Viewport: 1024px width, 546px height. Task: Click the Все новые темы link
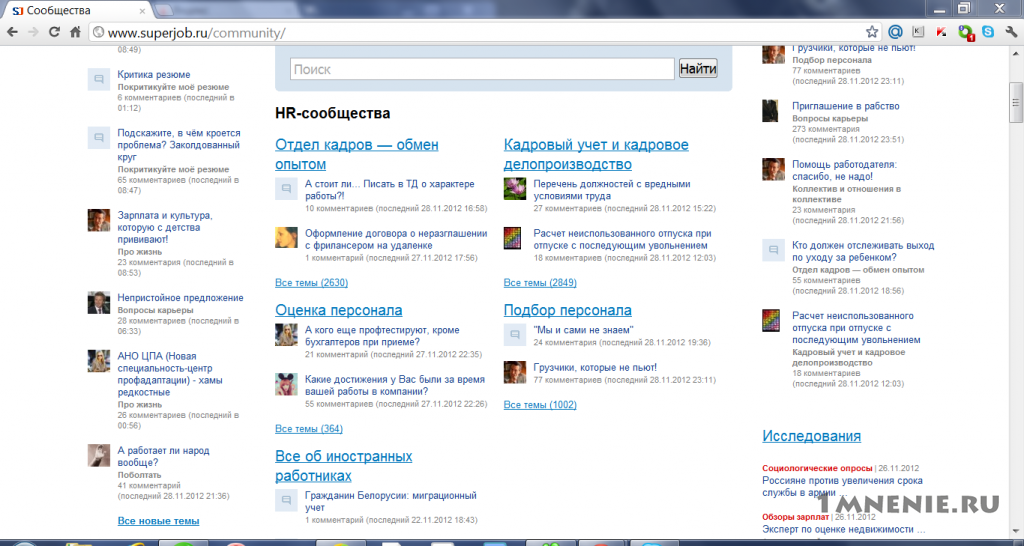click(159, 521)
